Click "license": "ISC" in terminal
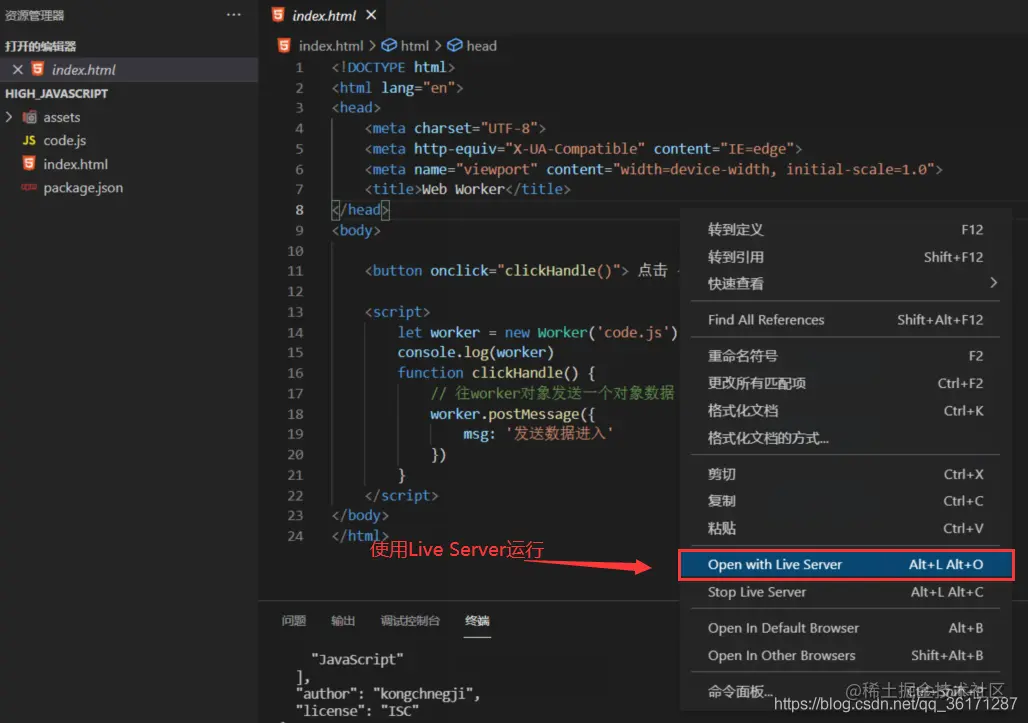Screen dimensions: 1028x723 pyautogui.click(x=357, y=711)
